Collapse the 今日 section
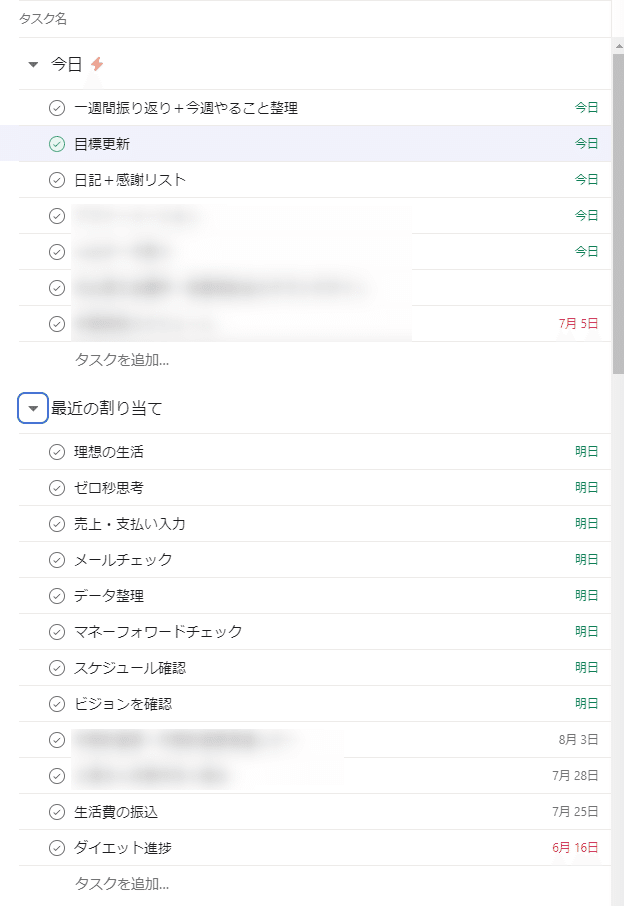 click(x=33, y=64)
